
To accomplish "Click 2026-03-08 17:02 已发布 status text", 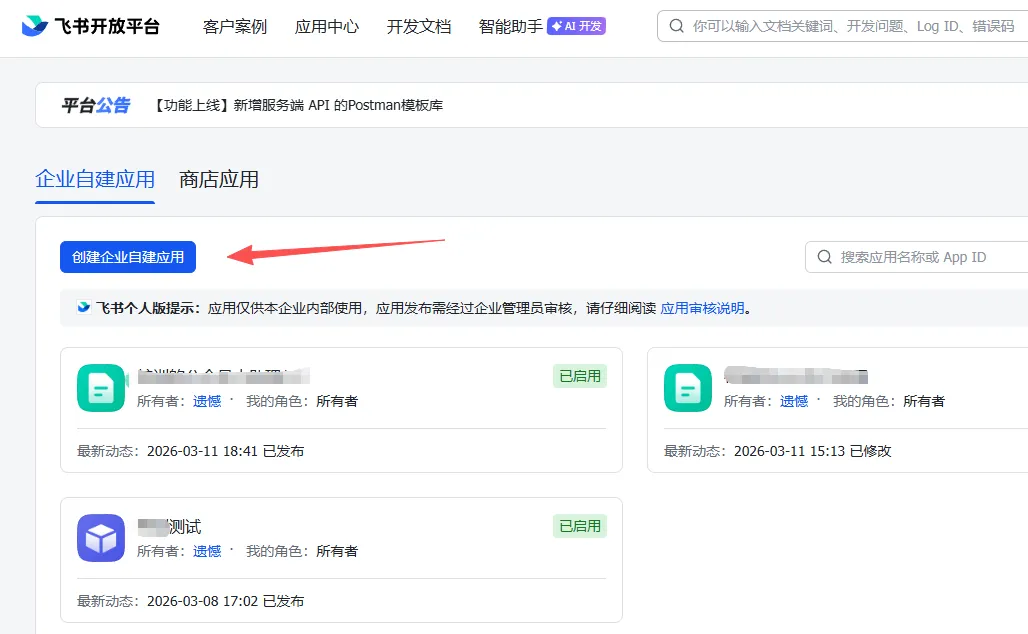I will tap(226, 601).
